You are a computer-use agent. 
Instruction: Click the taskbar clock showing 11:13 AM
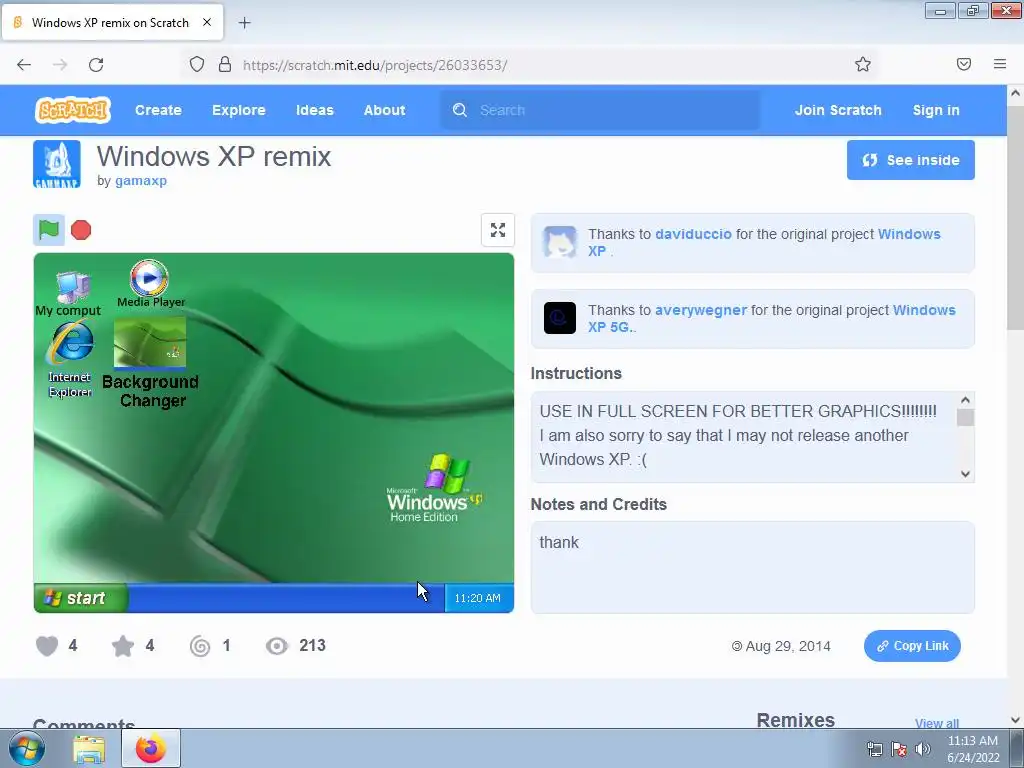click(972, 749)
